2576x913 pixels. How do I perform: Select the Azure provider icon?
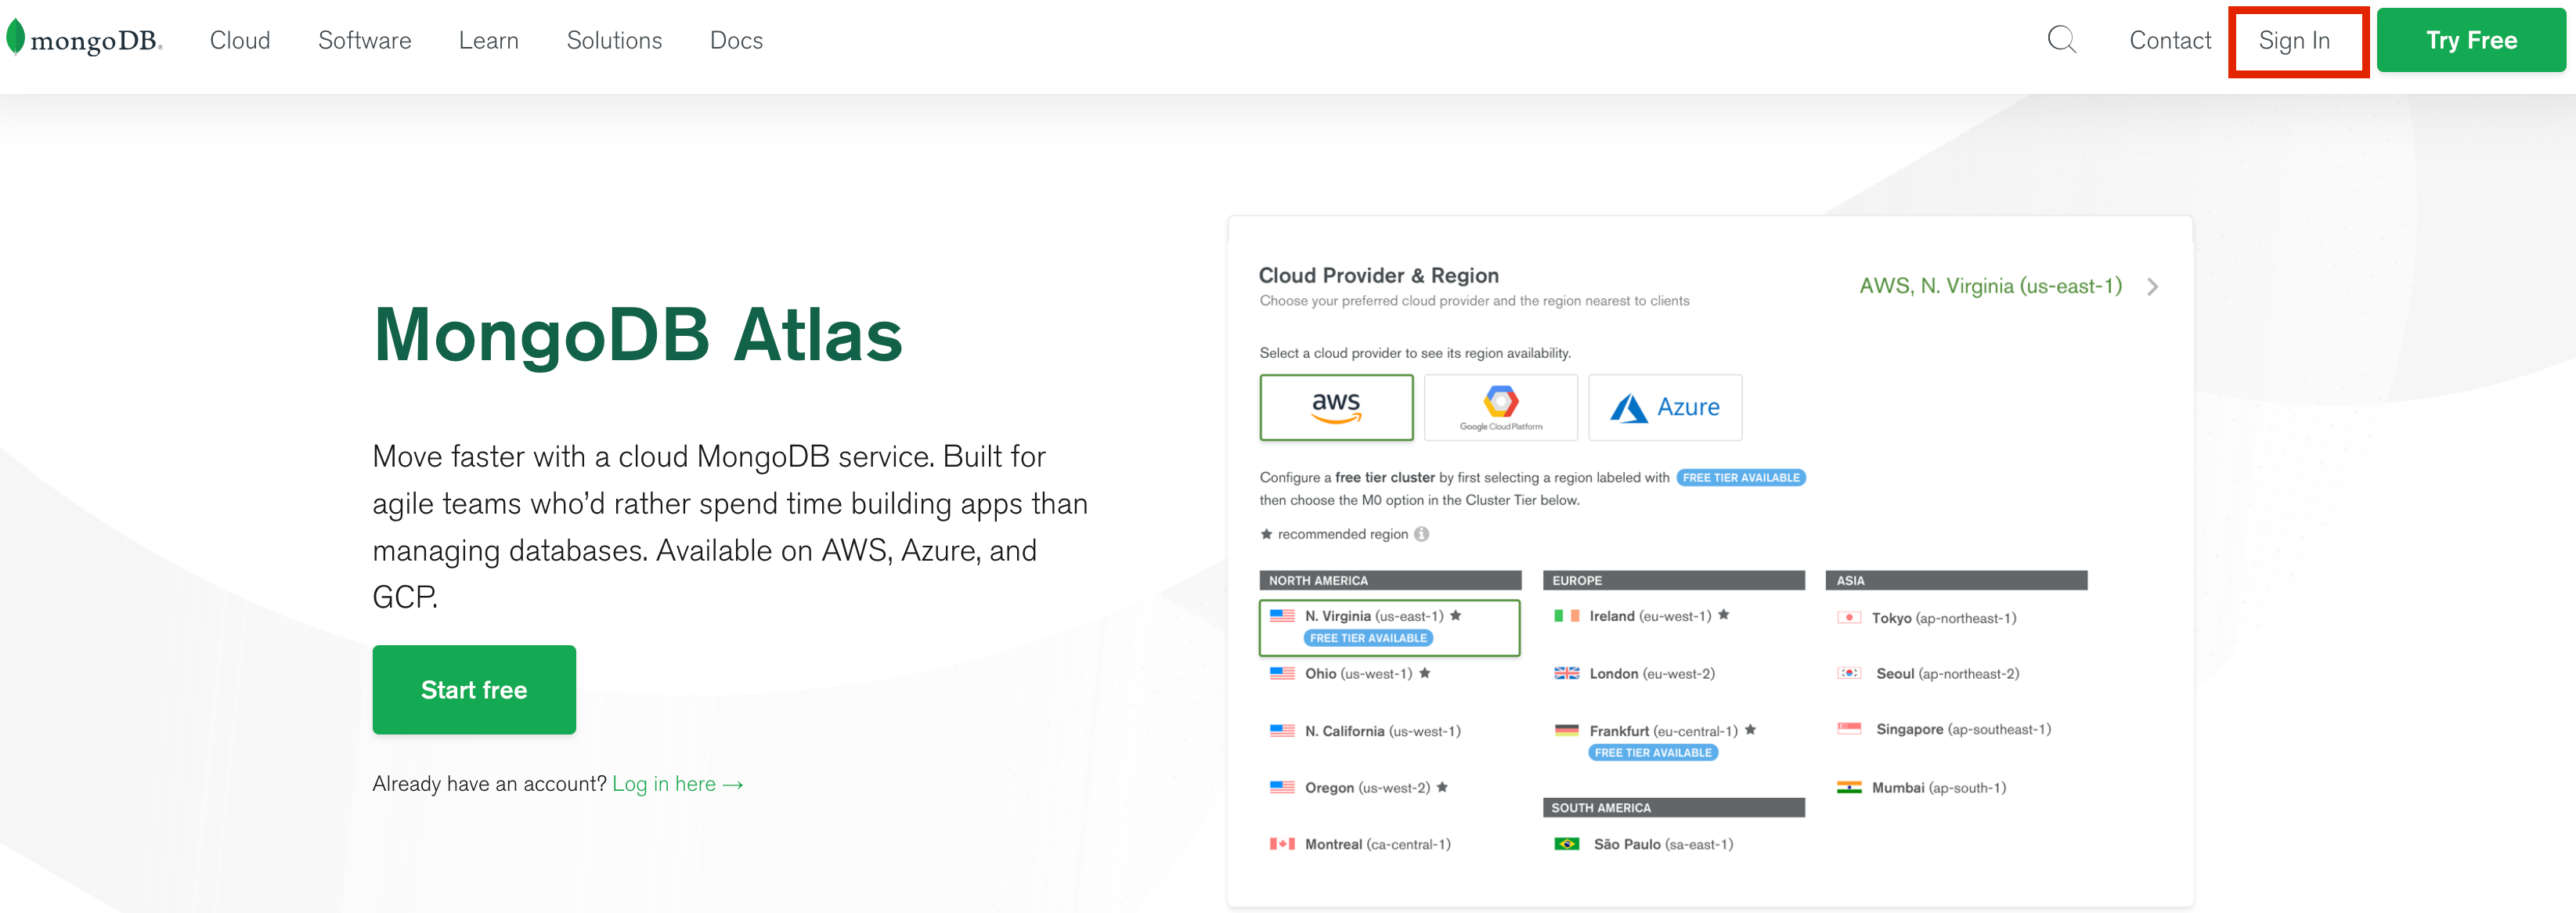[x=1665, y=407]
